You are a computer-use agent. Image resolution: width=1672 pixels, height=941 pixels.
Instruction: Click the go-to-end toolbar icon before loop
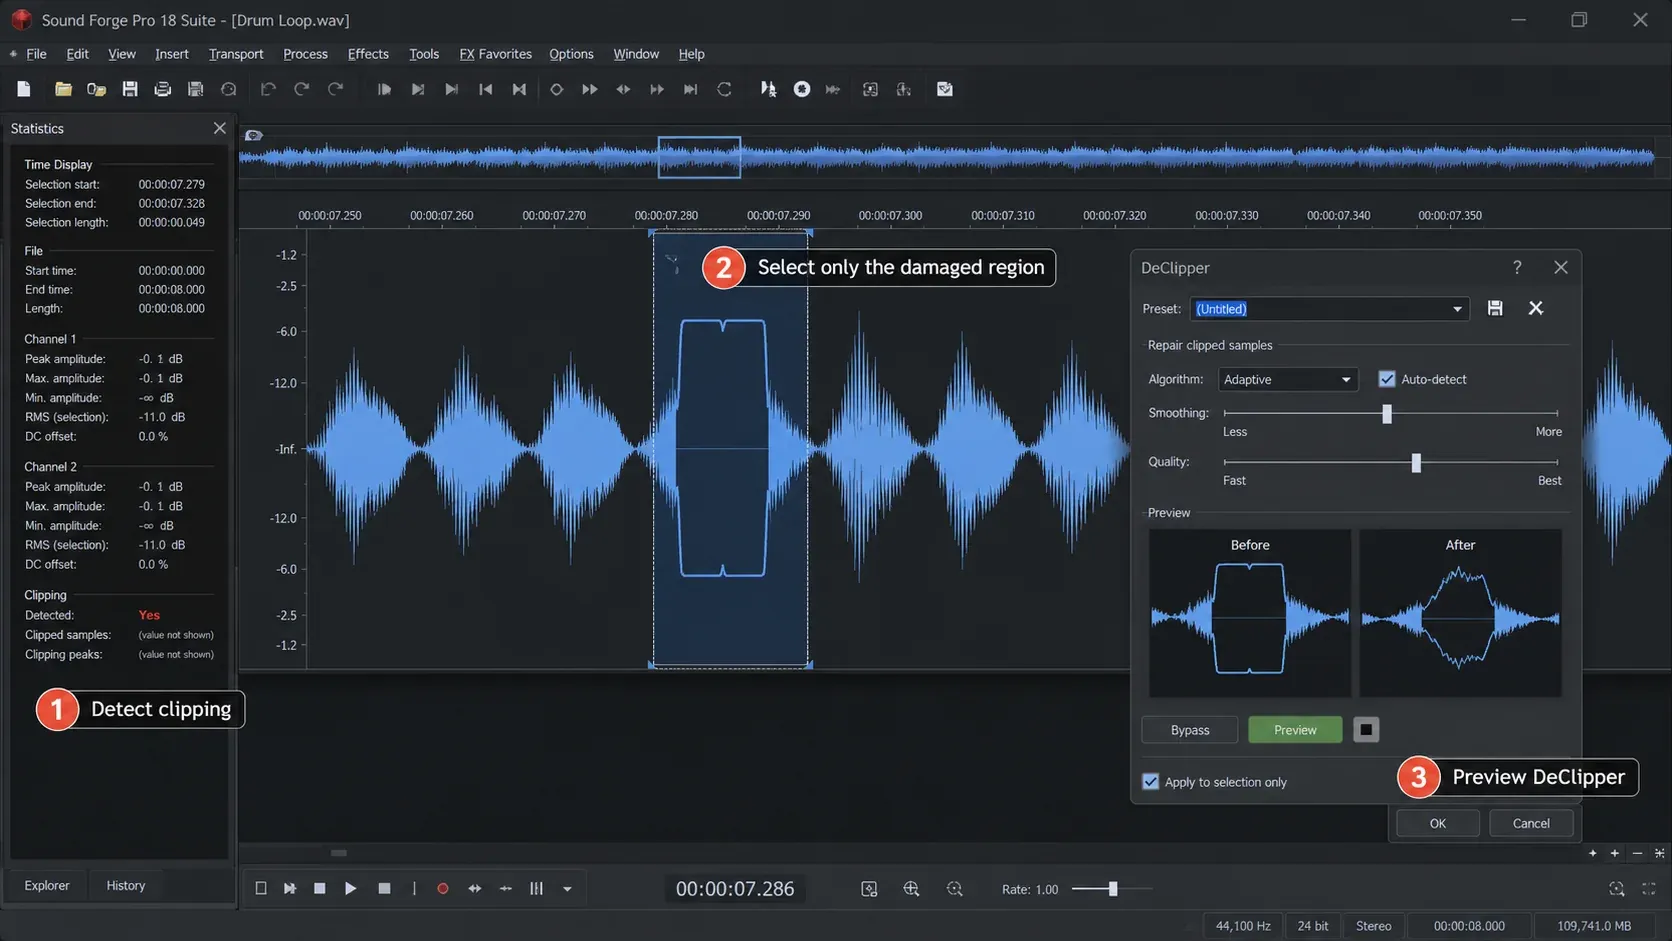pyautogui.click(x=690, y=89)
